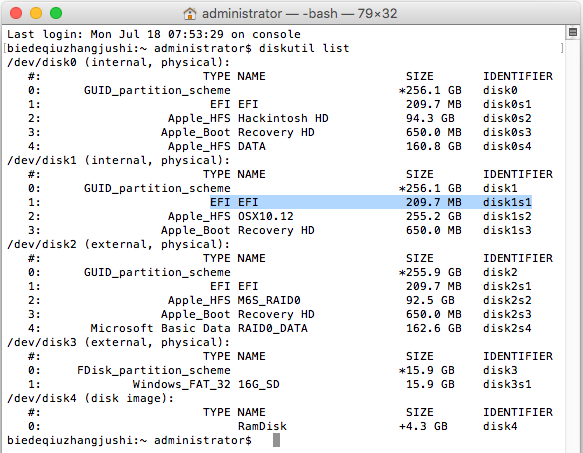This screenshot has height=453, width=583.
Task: Click the 'diskutil list' command text
Action: (x=304, y=48)
